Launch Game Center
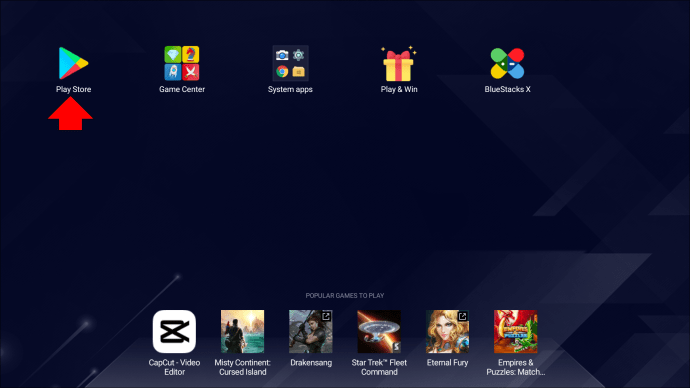 (182, 63)
